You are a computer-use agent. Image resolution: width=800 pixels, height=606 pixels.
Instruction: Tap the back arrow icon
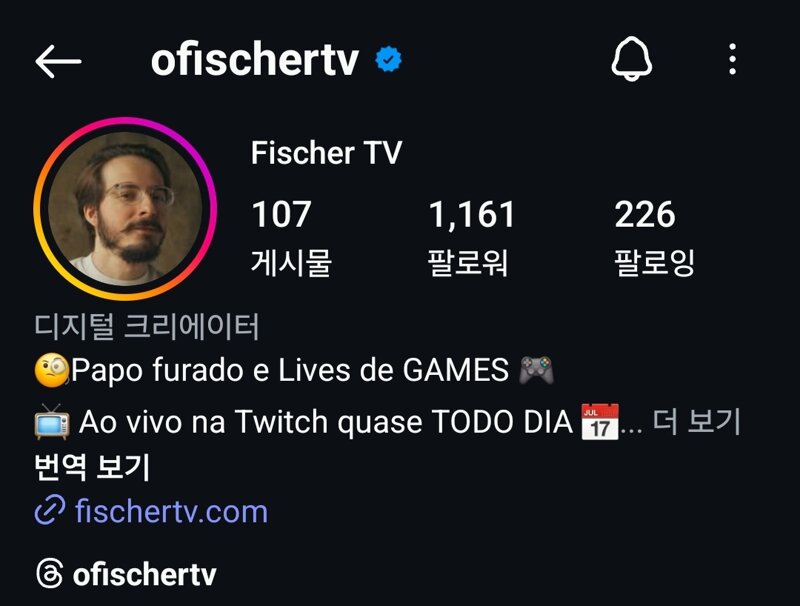(58, 61)
